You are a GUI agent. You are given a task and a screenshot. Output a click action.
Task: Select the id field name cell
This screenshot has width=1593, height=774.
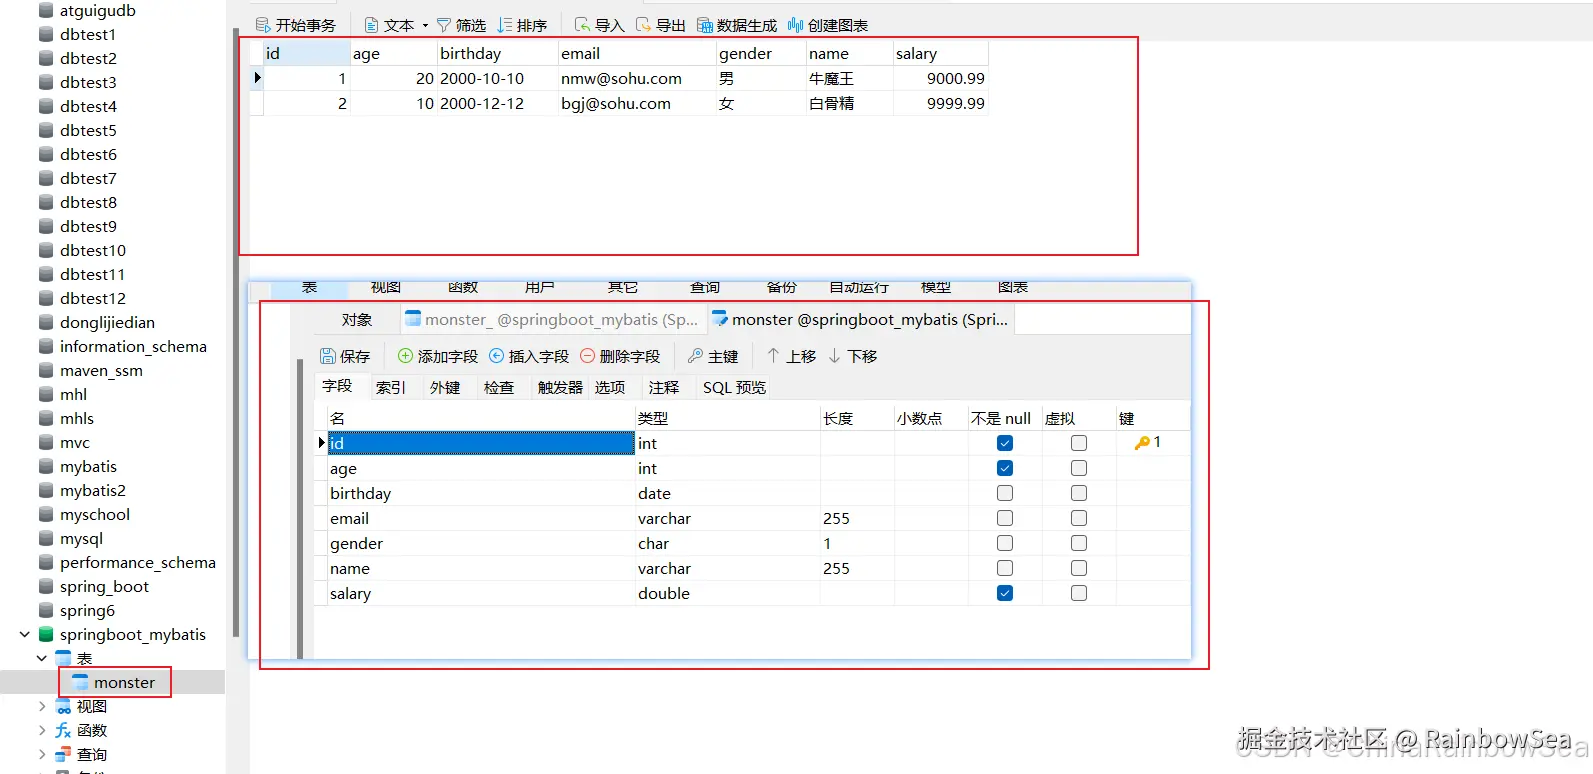pyautogui.click(x=481, y=443)
